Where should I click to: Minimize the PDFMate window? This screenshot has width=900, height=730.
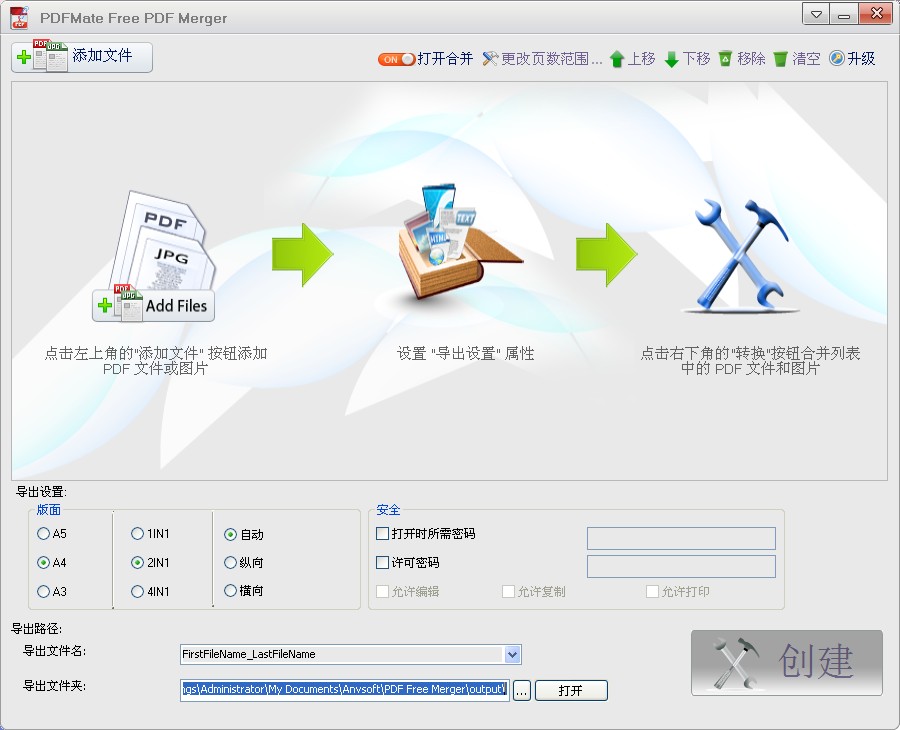pyautogui.click(x=844, y=14)
